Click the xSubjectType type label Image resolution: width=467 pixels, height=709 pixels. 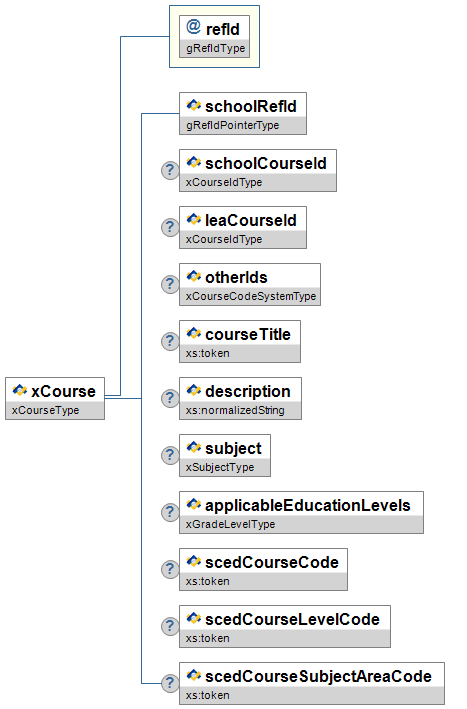(x=220, y=467)
